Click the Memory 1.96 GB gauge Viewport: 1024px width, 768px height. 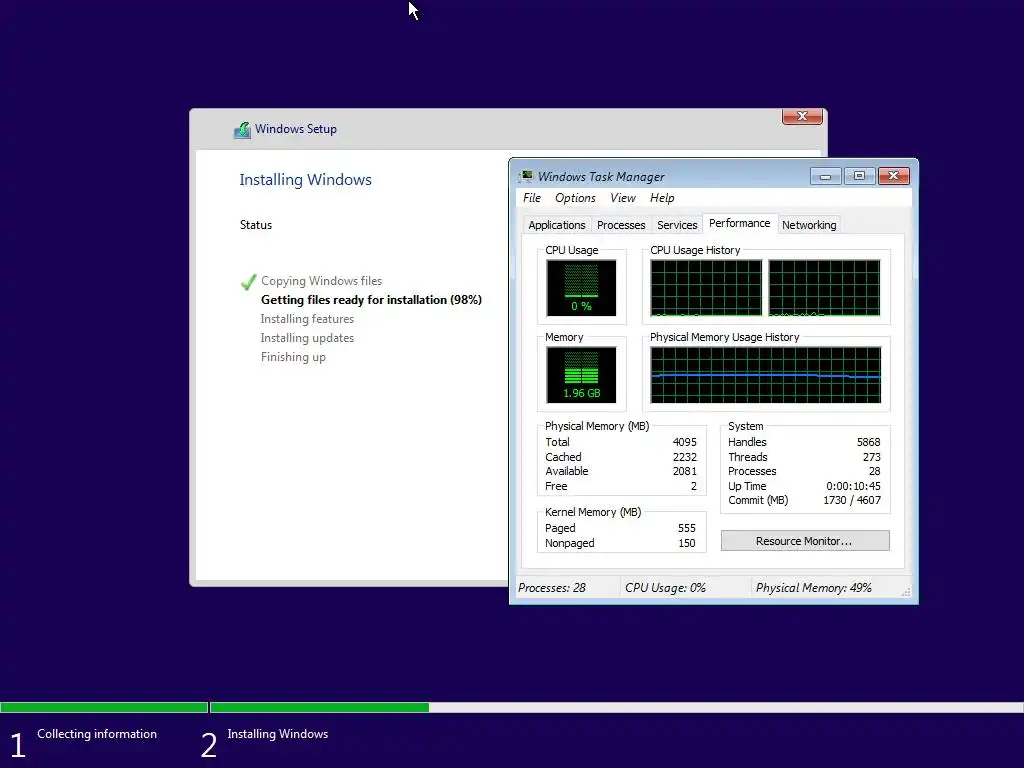click(x=581, y=375)
